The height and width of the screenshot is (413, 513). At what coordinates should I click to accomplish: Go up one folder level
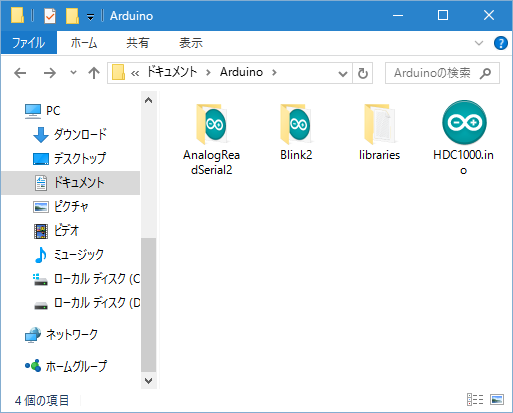tap(94, 73)
